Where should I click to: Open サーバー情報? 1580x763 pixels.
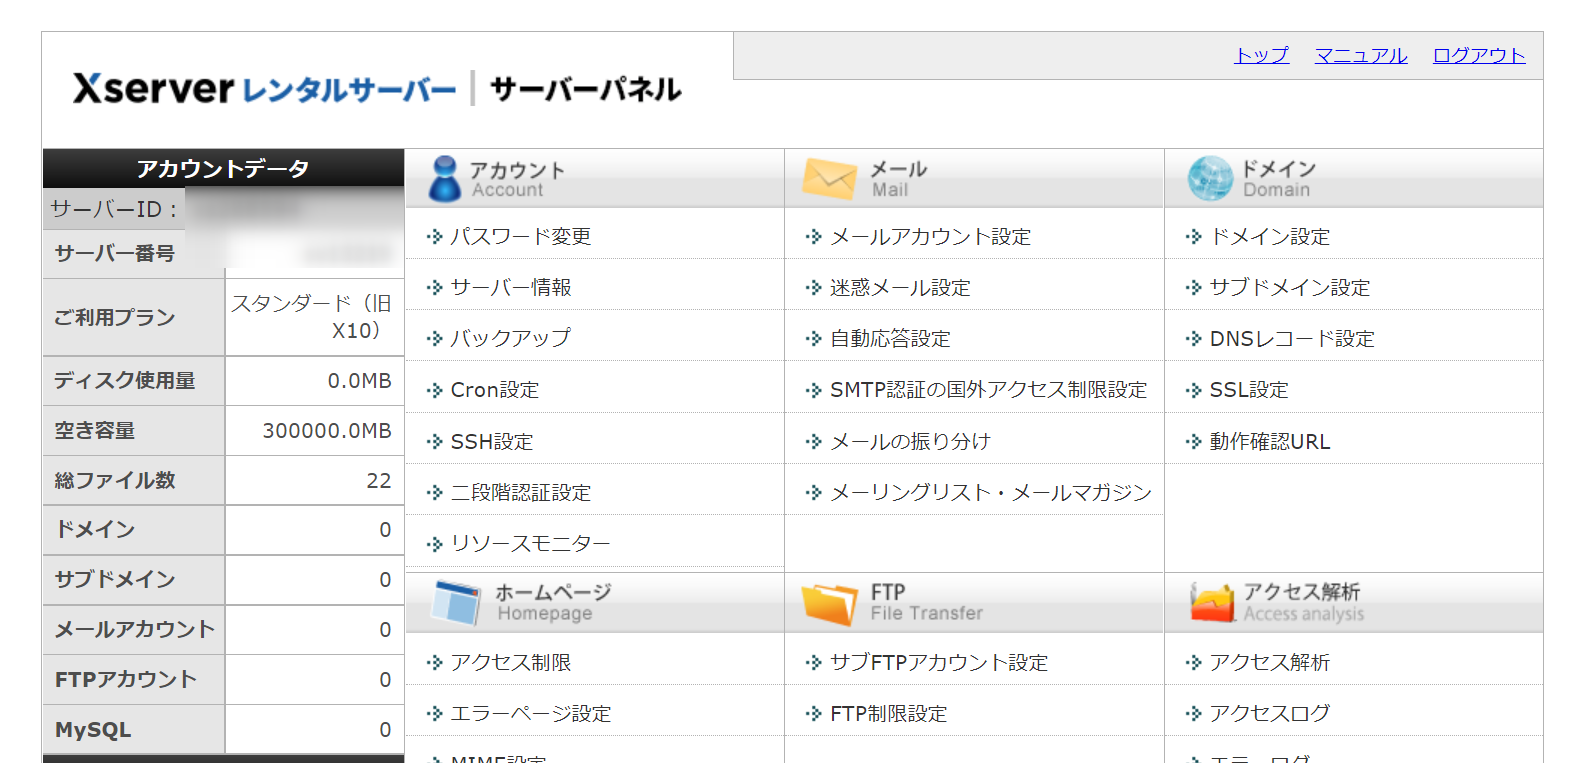pyautogui.click(x=511, y=287)
